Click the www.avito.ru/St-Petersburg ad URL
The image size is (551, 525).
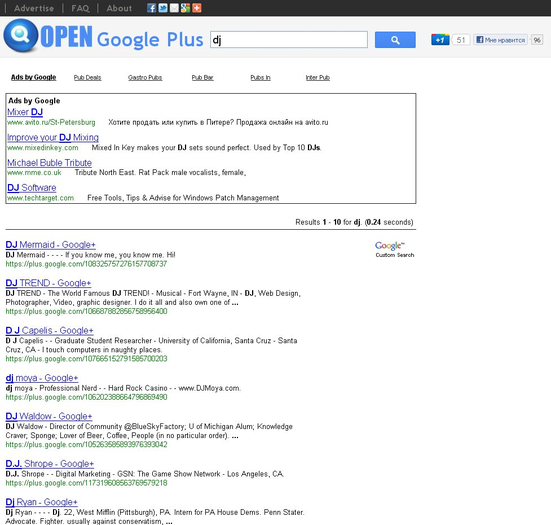[x=51, y=122]
